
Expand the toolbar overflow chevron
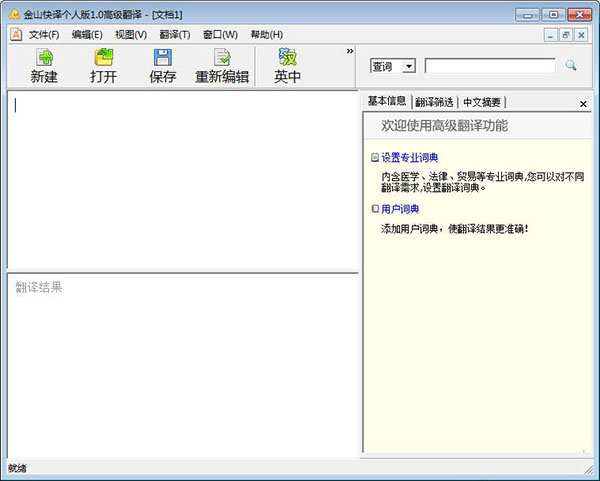(x=350, y=51)
